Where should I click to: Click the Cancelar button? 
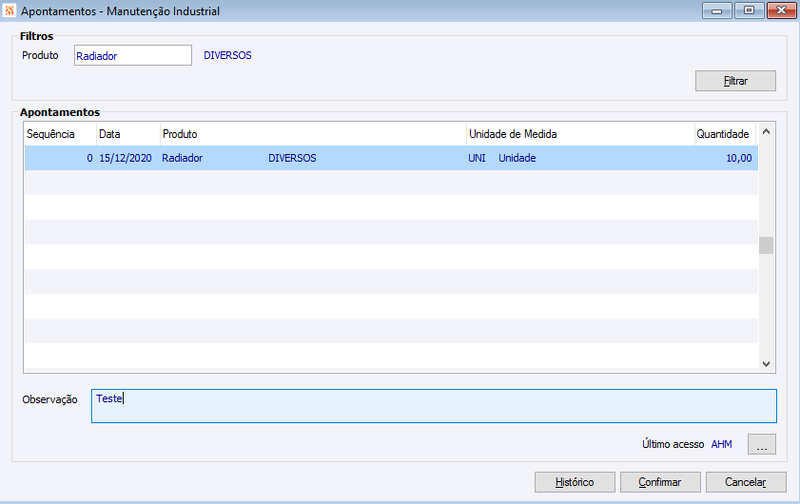(745, 482)
